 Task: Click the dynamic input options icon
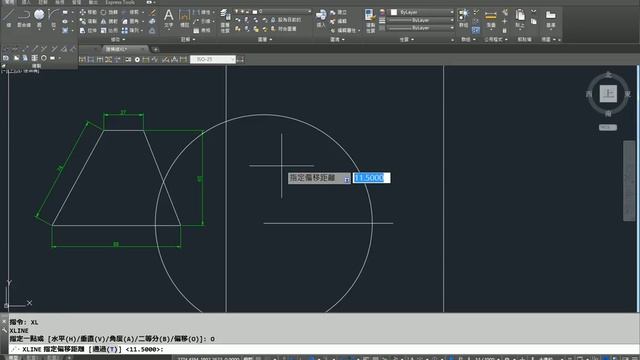(x=347, y=180)
